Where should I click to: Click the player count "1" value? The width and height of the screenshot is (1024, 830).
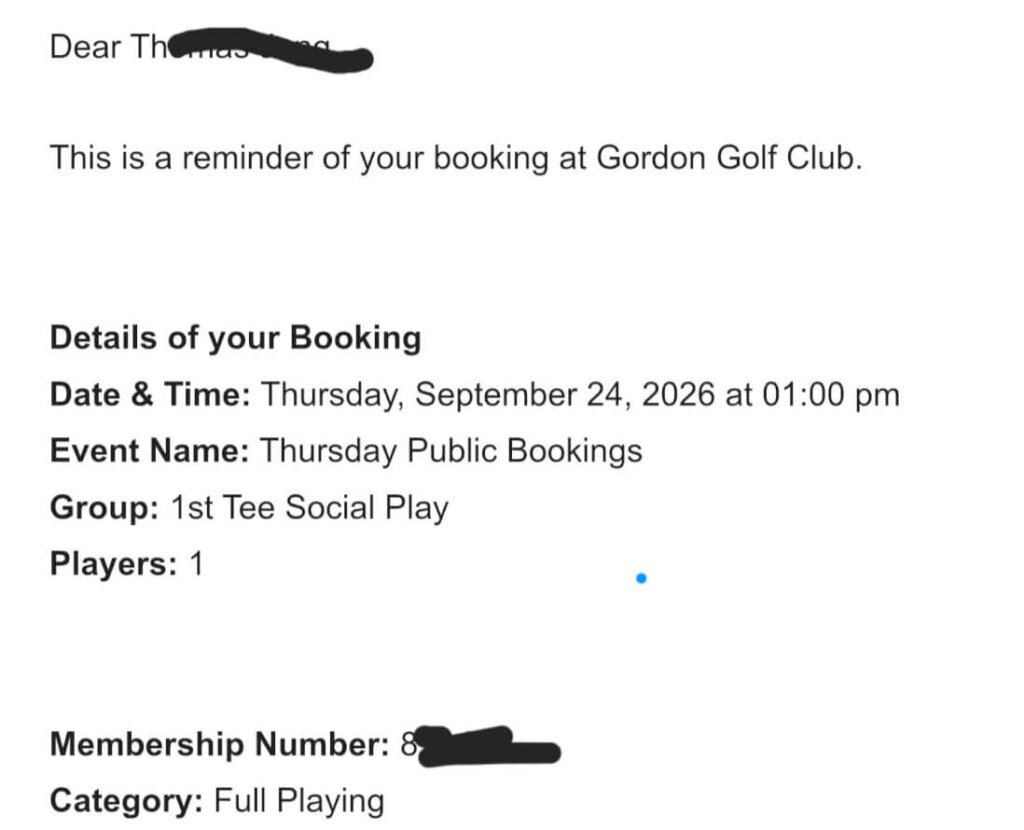tap(196, 563)
